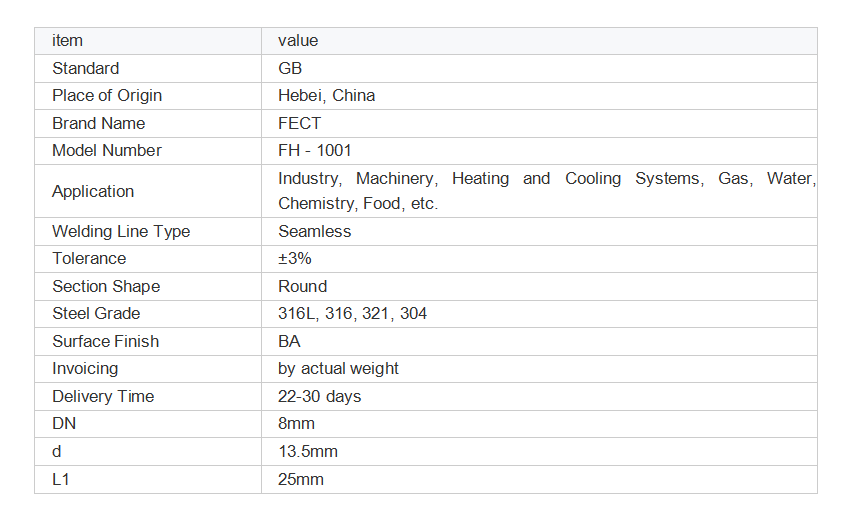842x524 pixels.
Task: Select the Section Shape label
Action: [x=106, y=286]
